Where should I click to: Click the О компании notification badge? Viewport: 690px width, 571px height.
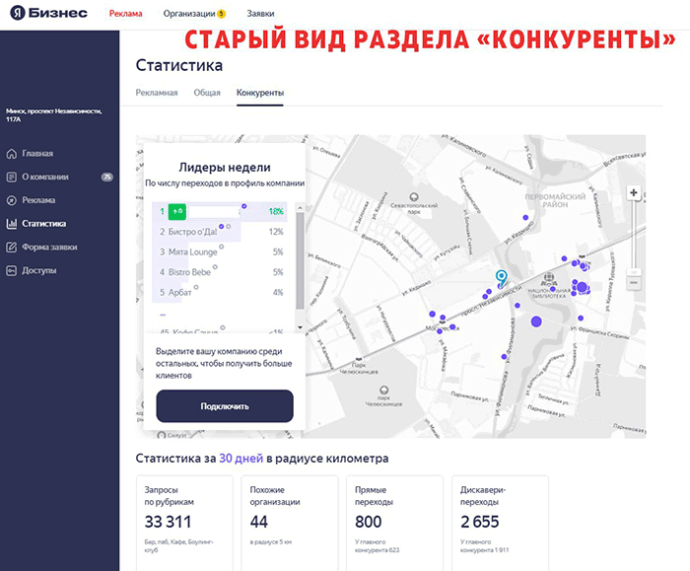pos(107,177)
